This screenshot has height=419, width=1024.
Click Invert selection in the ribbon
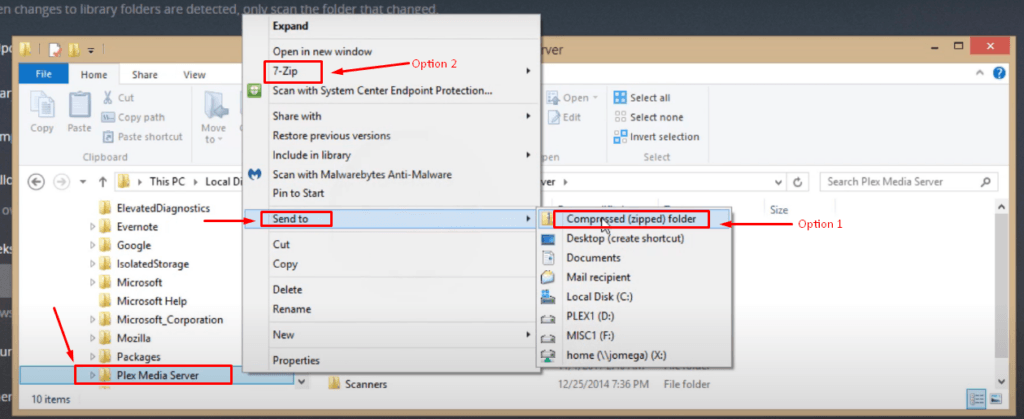click(x=657, y=137)
